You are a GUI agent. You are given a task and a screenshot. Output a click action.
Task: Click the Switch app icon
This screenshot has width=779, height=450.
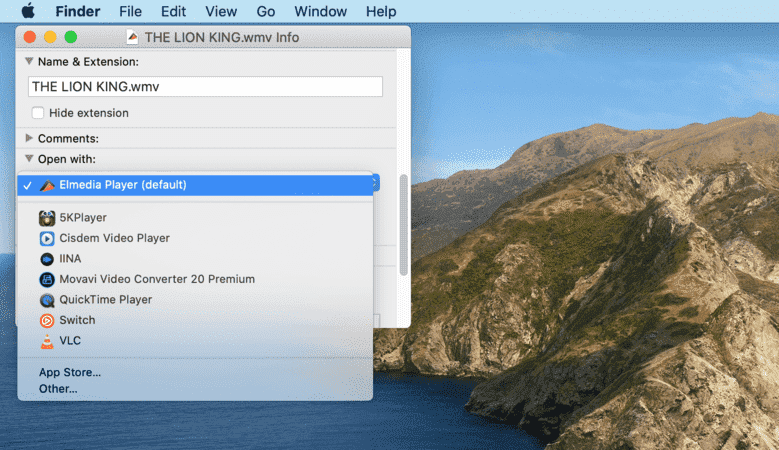[x=47, y=321]
